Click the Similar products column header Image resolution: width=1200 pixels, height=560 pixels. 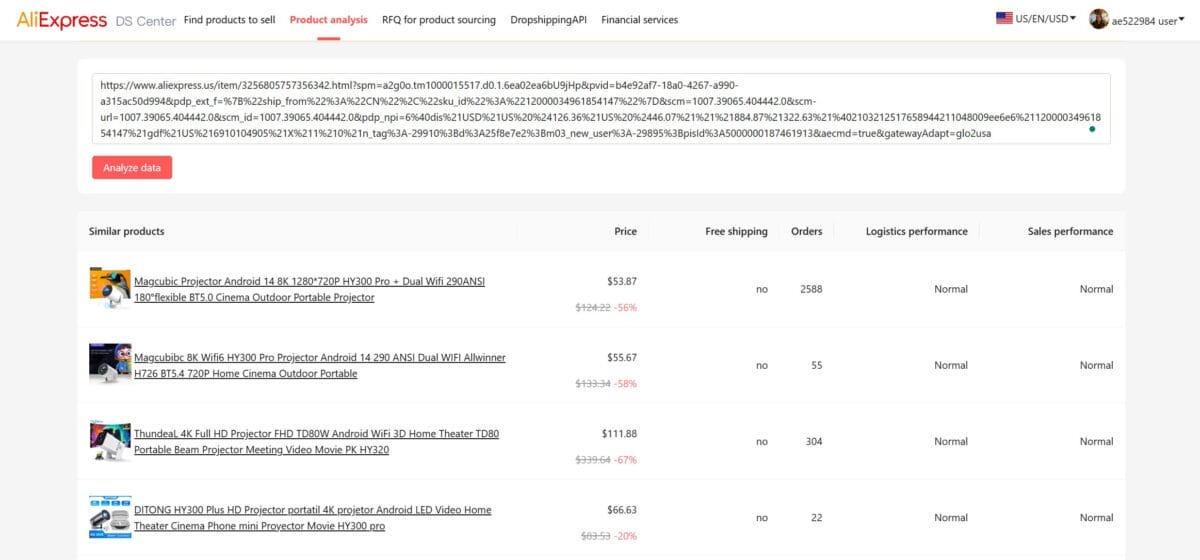[x=127, y=231]
